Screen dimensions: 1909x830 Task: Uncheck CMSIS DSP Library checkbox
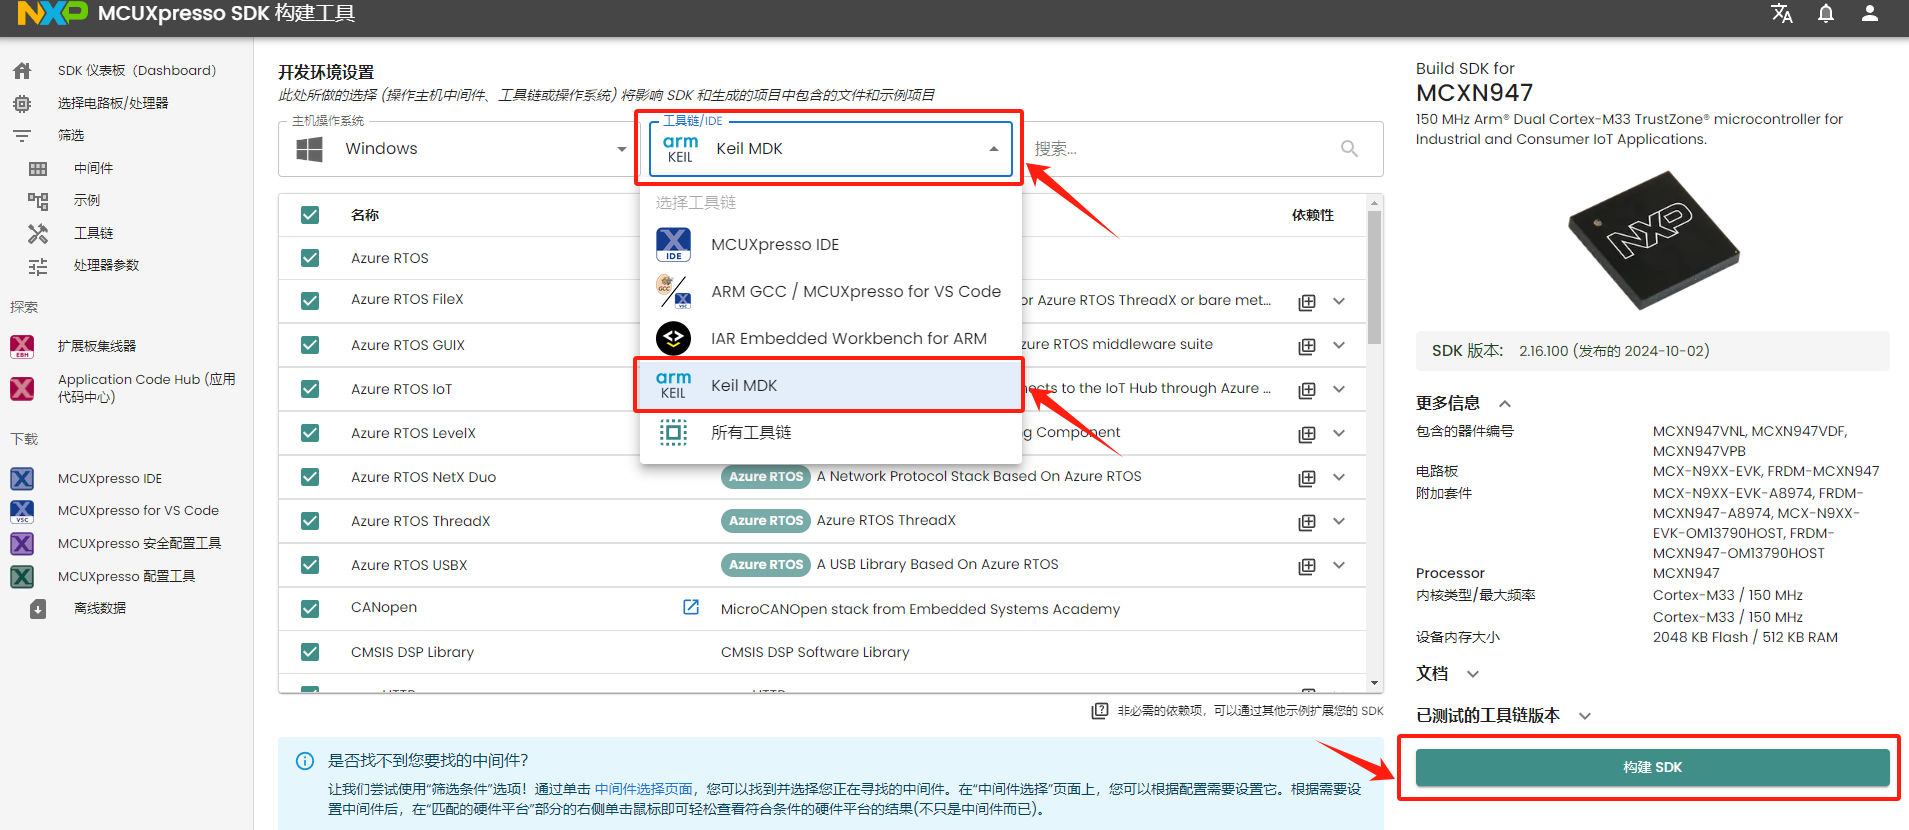coord(310,652)
